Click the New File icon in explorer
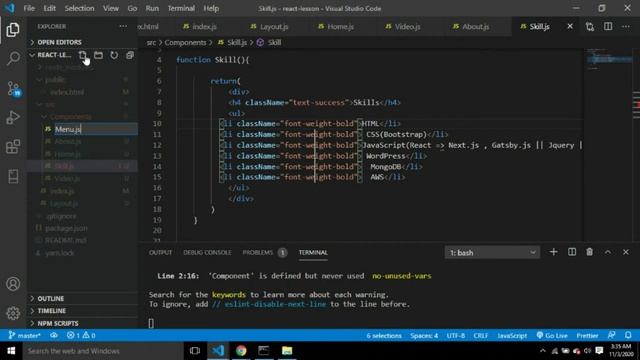The width and height of the screenshot is (640, 360). pos(83,55)
